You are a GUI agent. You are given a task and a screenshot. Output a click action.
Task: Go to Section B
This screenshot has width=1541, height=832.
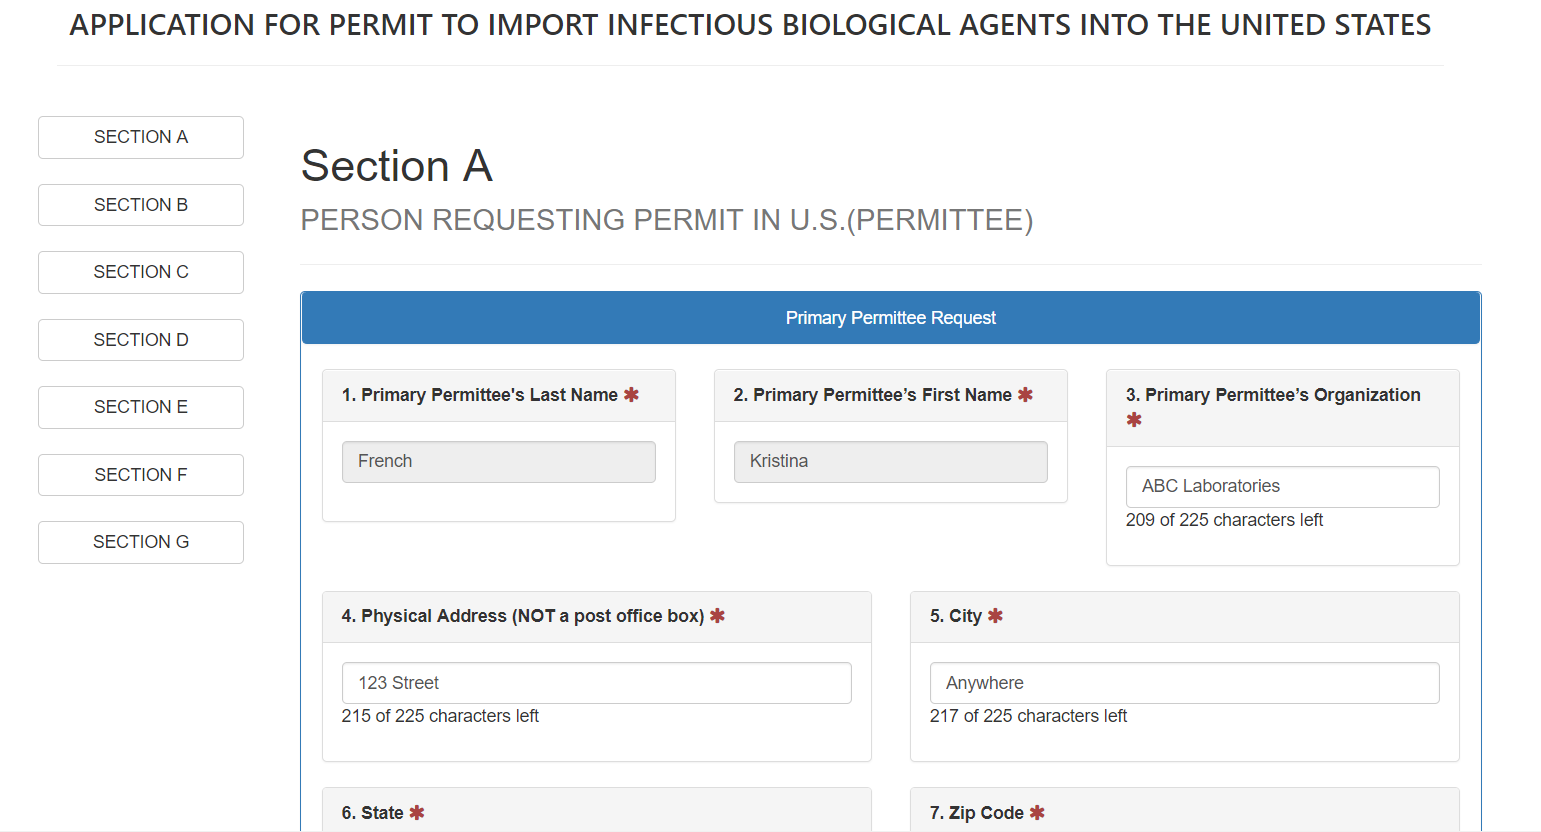click(x=141, y=205)
